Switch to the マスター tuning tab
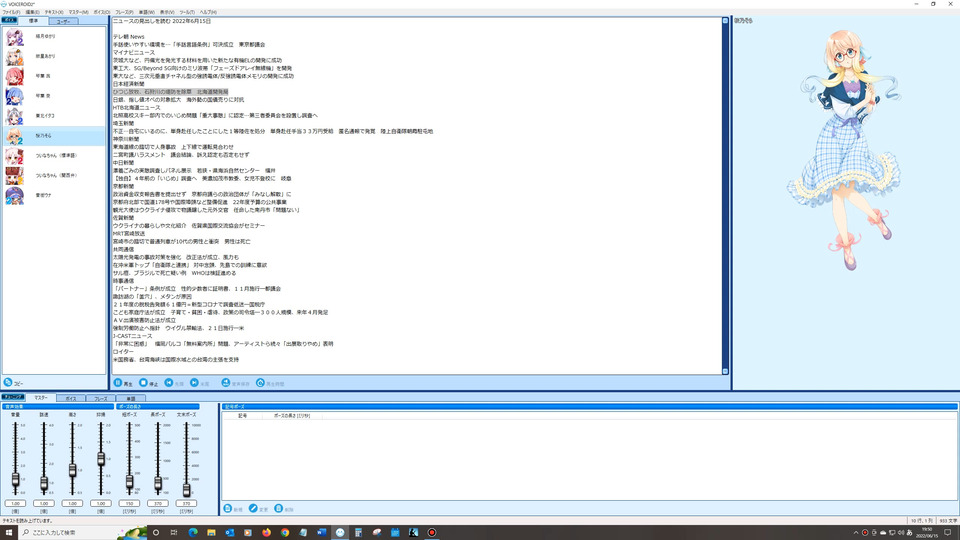 coord(40,398)
